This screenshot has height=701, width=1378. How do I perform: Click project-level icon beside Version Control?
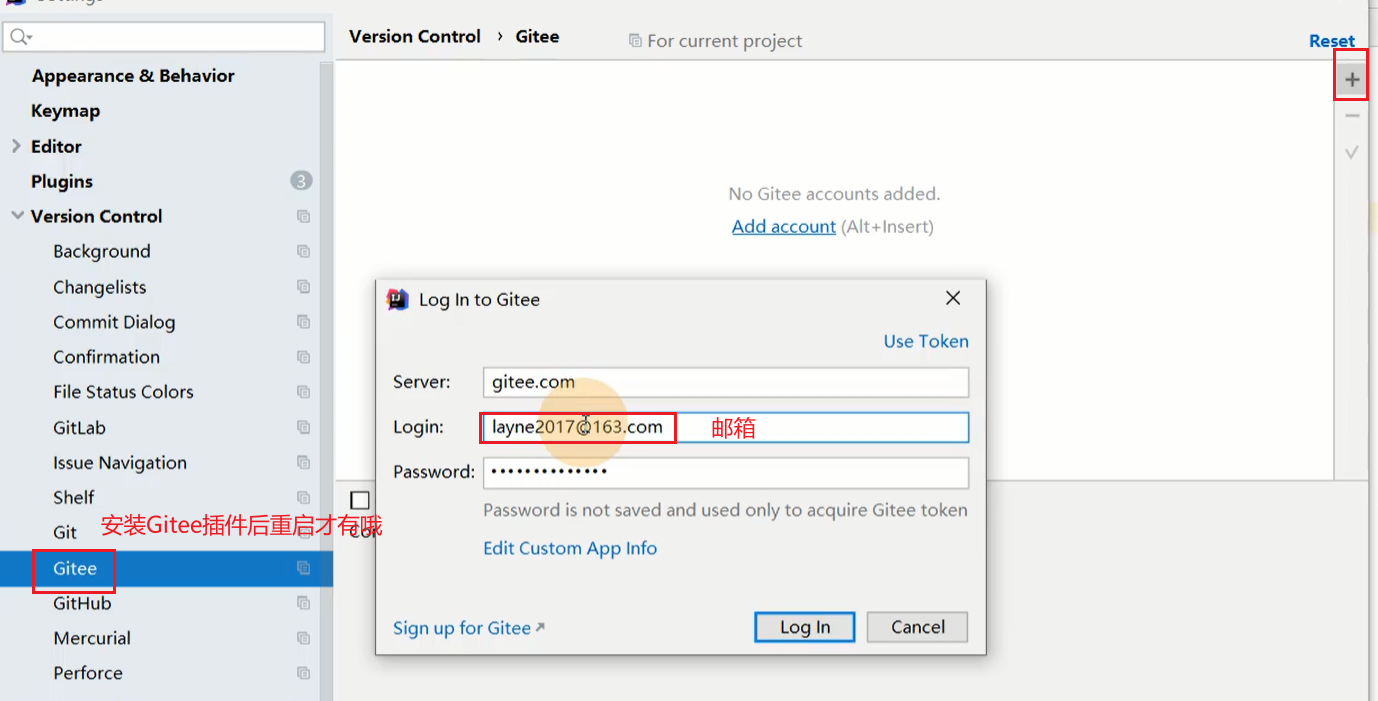(303, 216)
